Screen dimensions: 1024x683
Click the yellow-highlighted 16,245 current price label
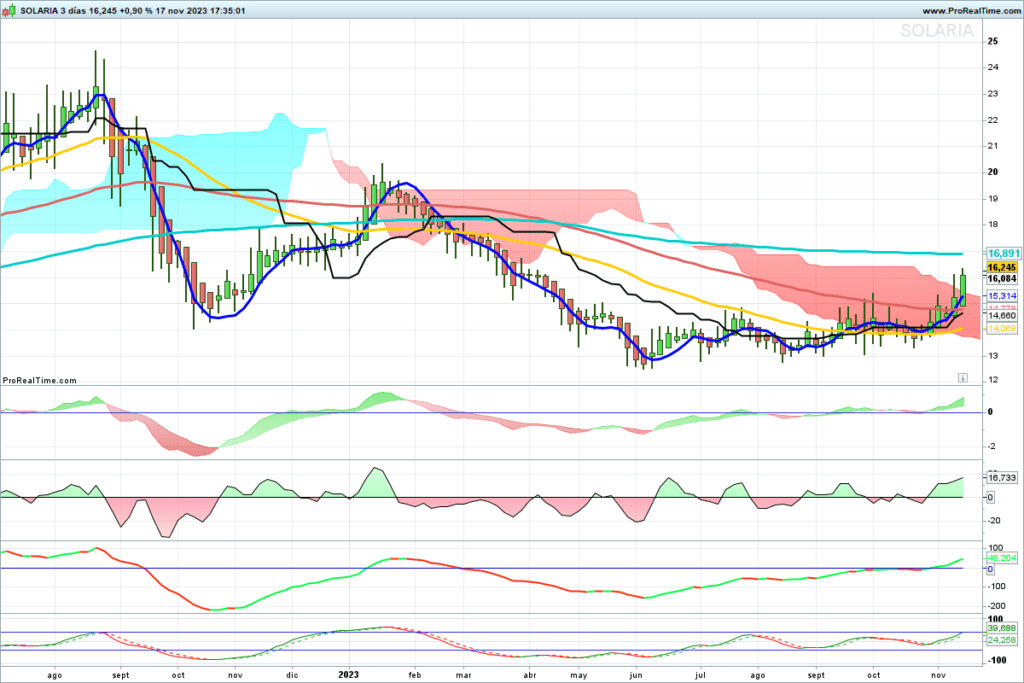point(1002,267)
